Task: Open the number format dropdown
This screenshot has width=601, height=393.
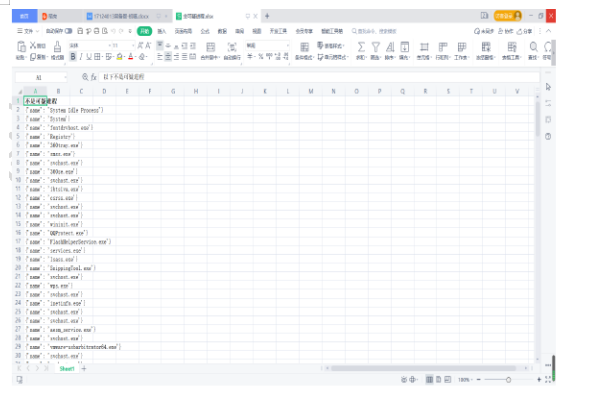Action: pyautogui.click(x=267, y=45)
